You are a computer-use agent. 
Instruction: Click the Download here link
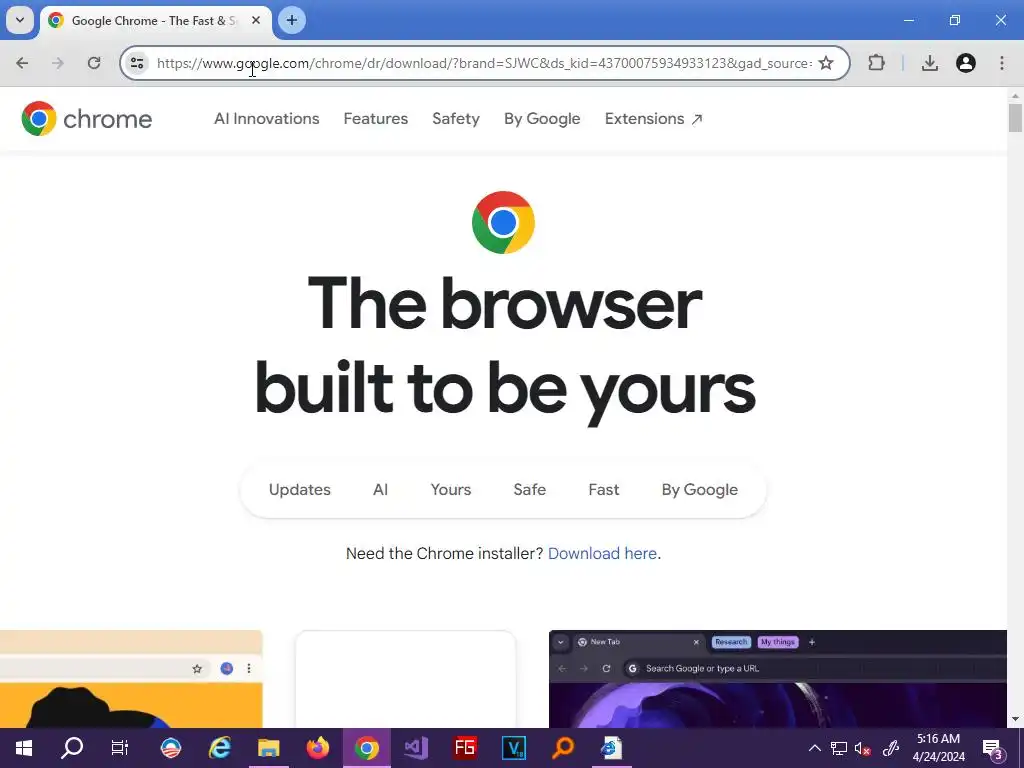(602, 554)
